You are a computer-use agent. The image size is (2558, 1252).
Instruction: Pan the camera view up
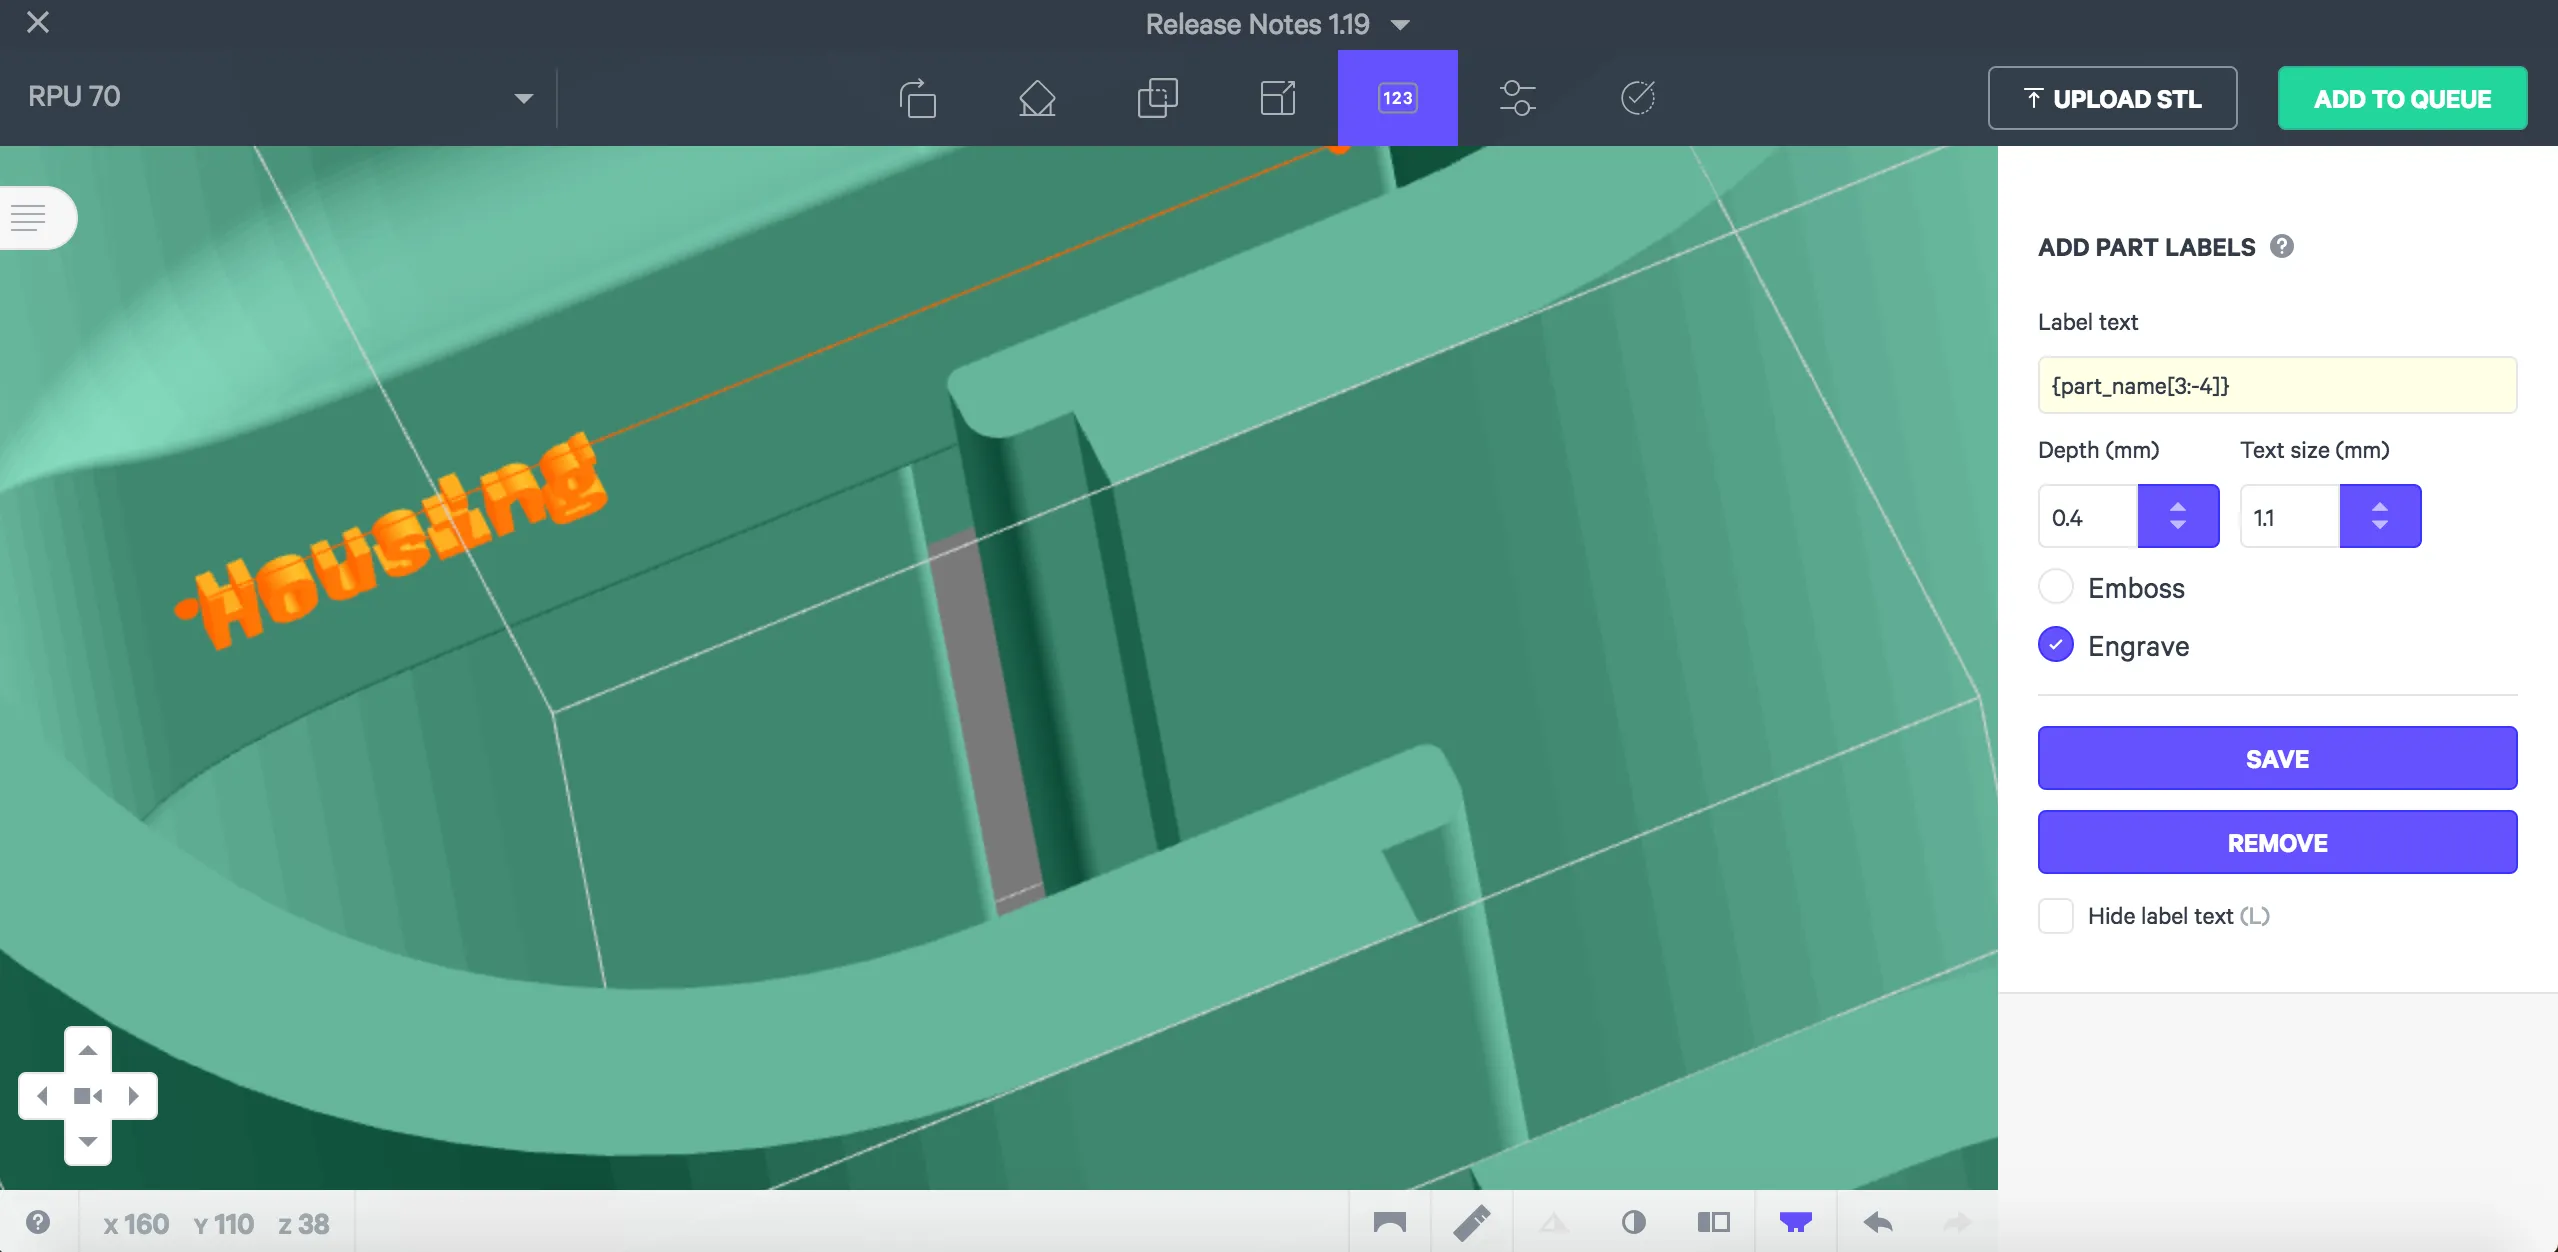coord(88,1050)
